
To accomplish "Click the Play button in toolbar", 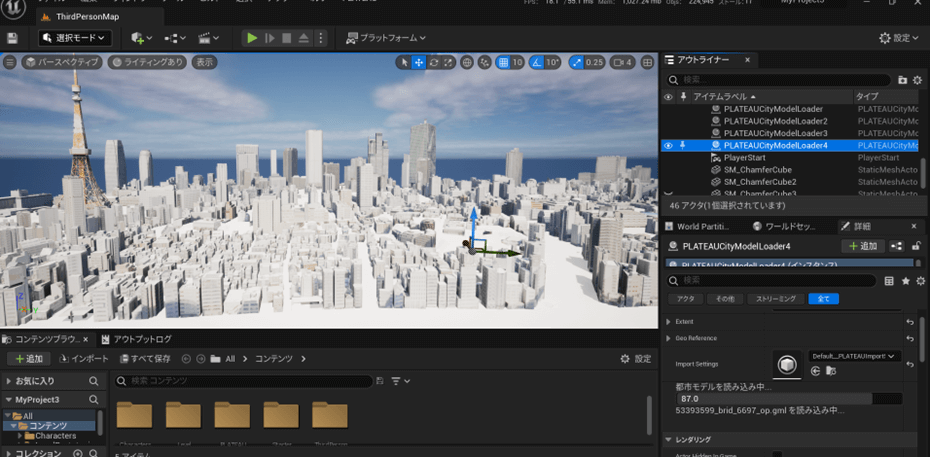I will click(252, 38).
